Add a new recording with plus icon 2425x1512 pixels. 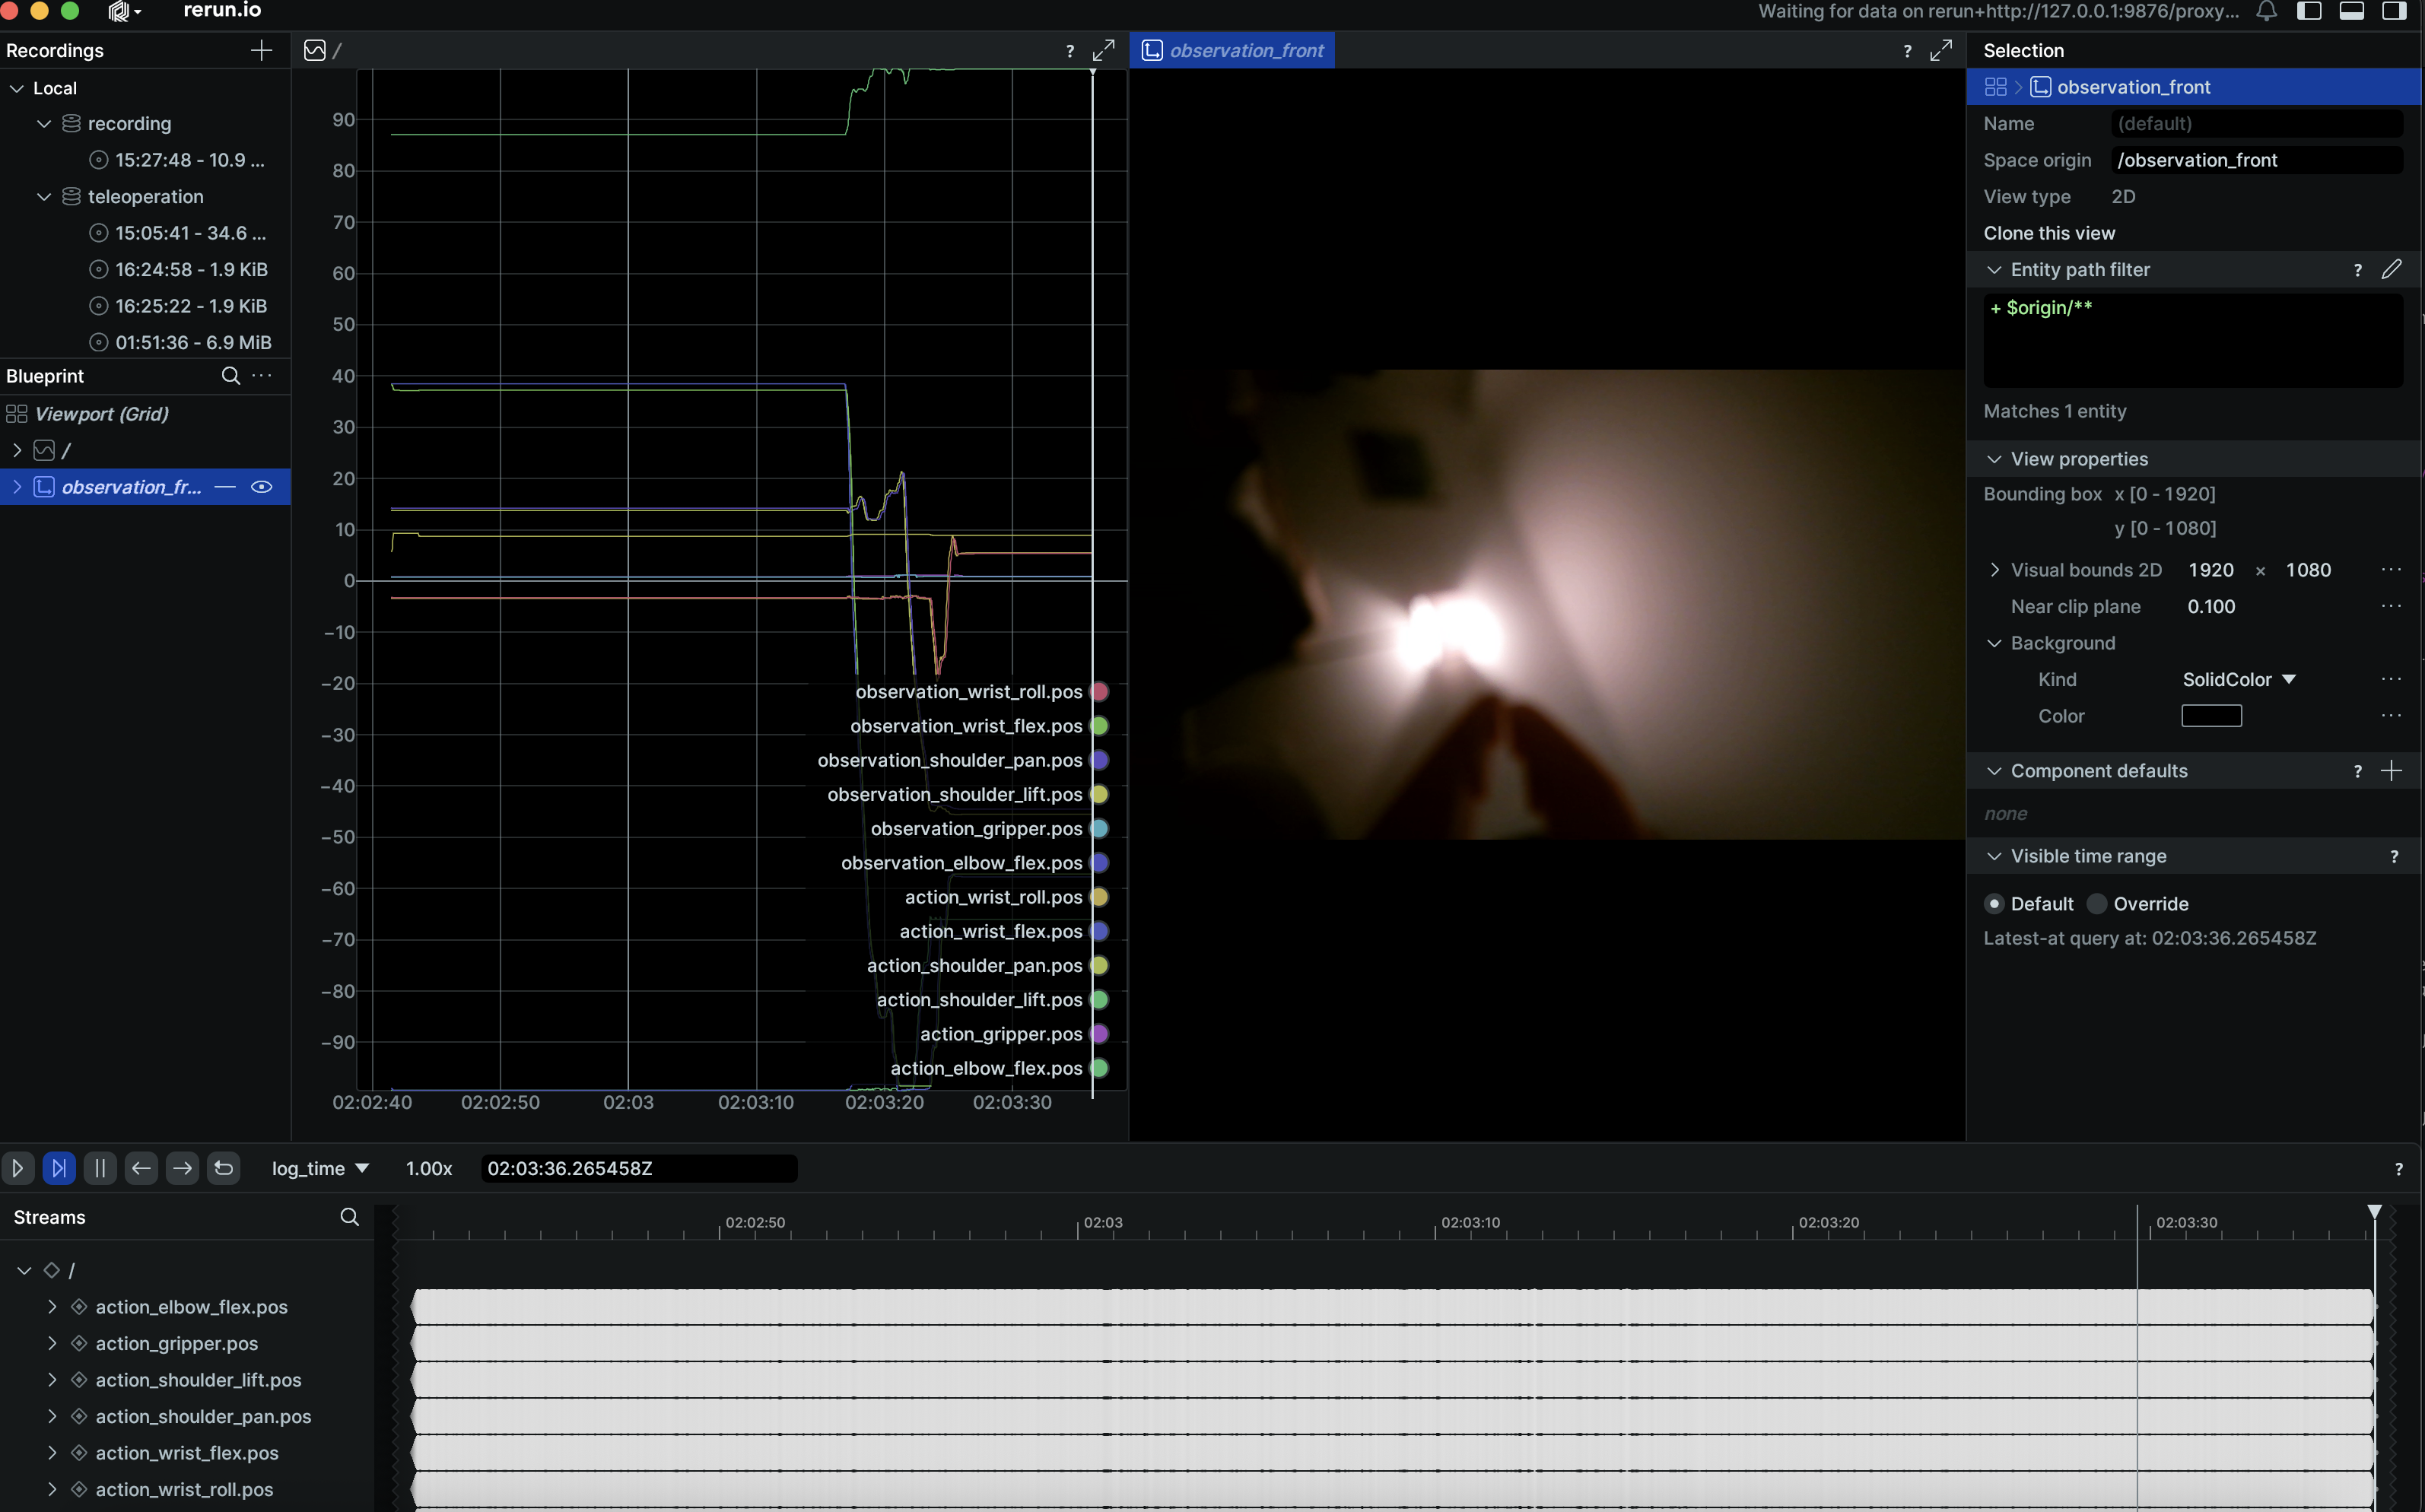(261, 50)
